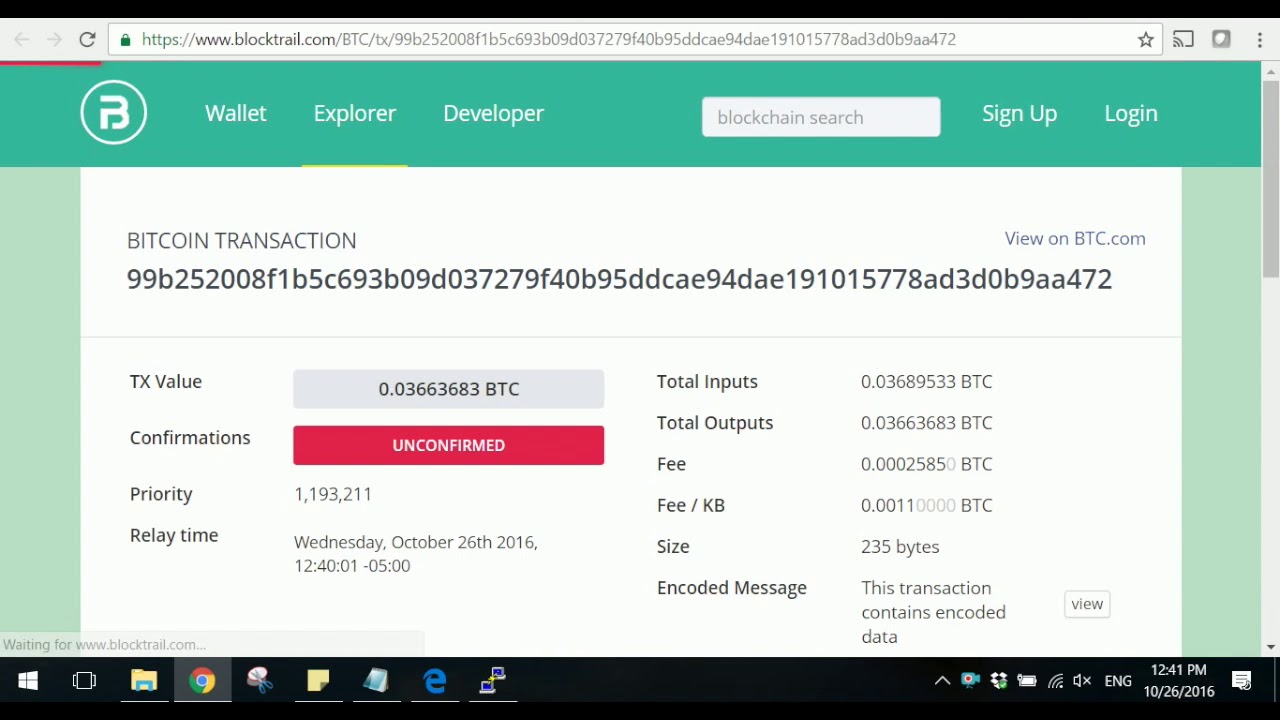Viewport: 1280px width, 720px height.
Task: Click the Fee / KB value 0.00110000 BTC
Action: 926,505
